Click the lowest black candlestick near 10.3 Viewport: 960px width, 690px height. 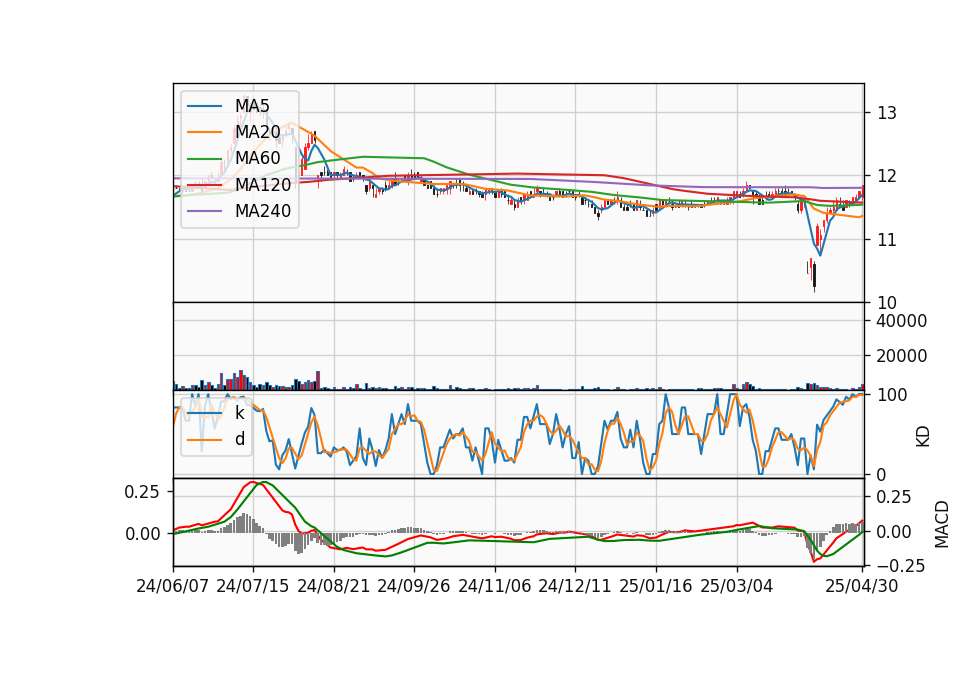[x=814, y=276]
